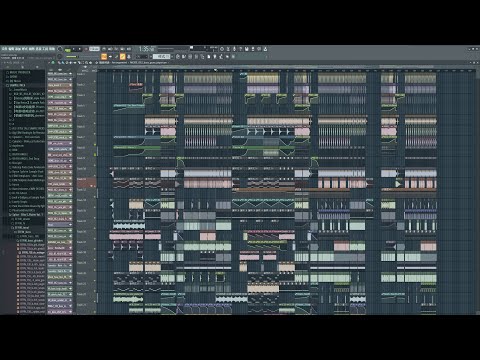Click the question-mark help icon in toolbar

[x=240, y=49]
